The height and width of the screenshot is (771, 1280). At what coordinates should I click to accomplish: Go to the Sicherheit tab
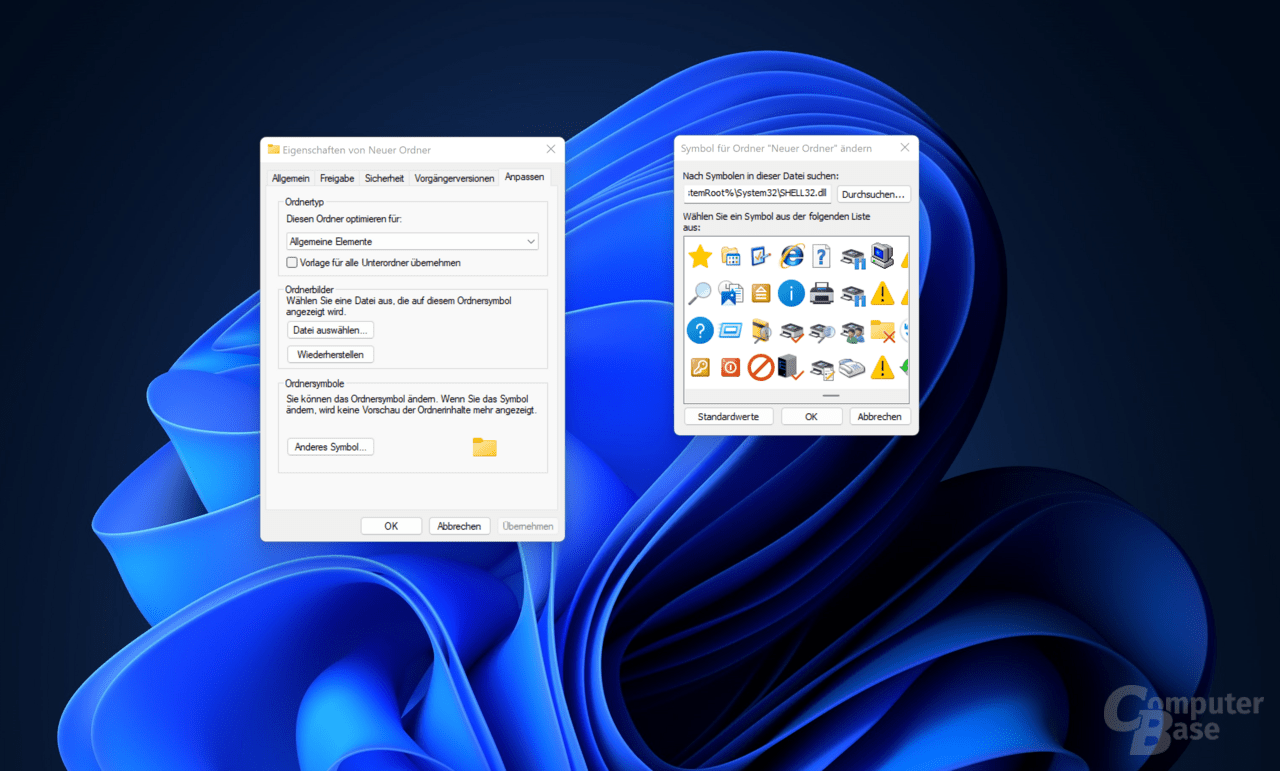point(384,178)
